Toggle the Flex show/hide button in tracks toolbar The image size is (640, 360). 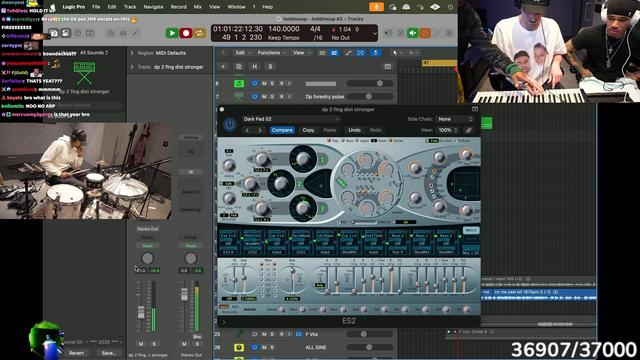(360, 53)
